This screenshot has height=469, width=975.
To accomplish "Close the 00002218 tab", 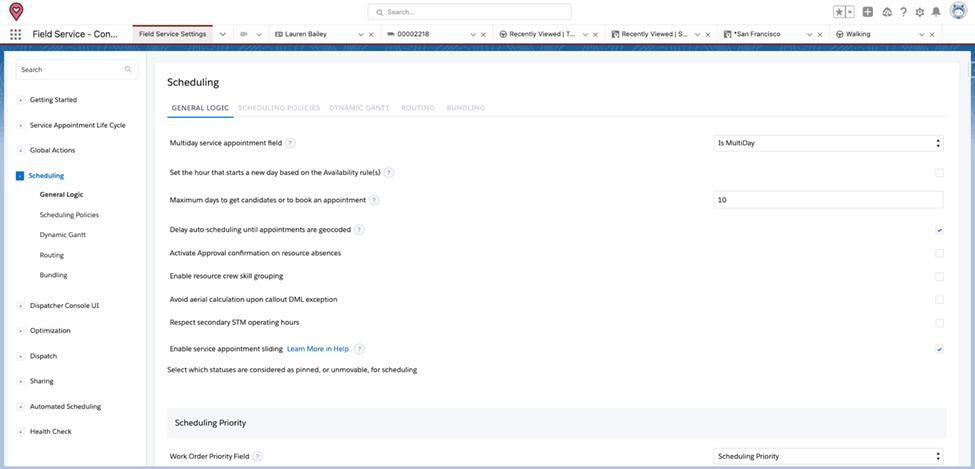I will (483, 35).
